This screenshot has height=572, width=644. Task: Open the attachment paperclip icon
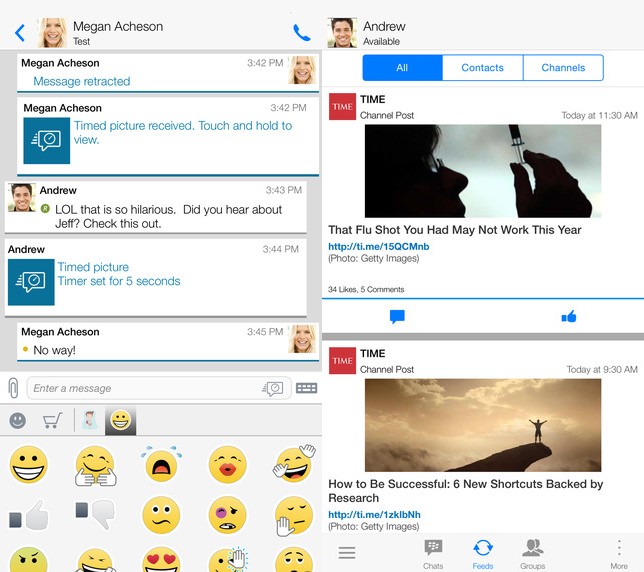pos(13,388)
